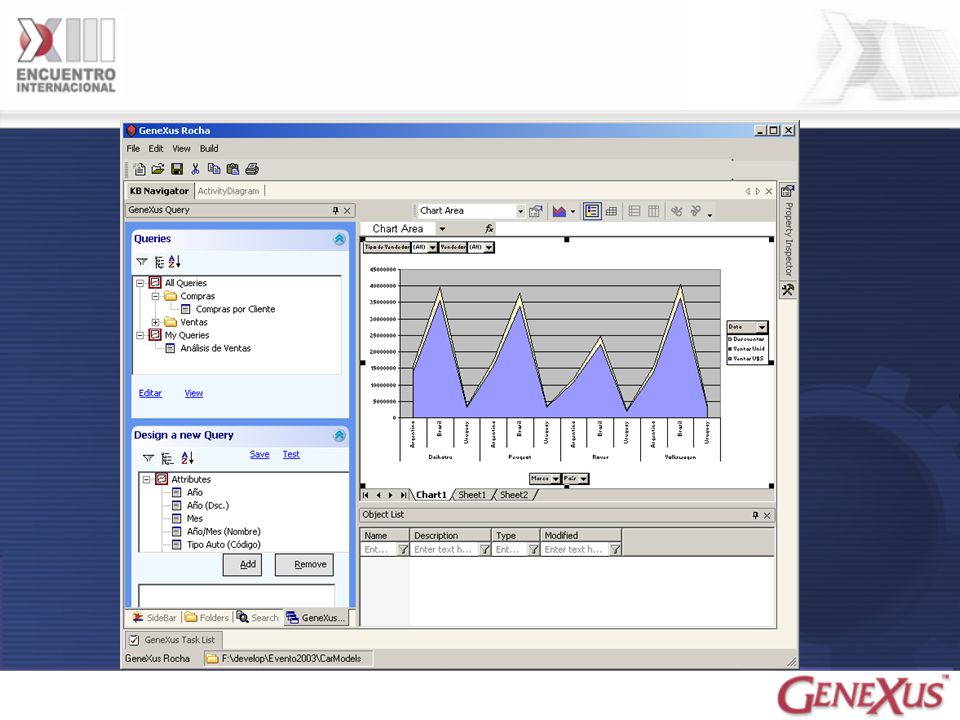Click the Print toolbar icon
The height and width of the screenshot is (720, 960).
[x=252, y=169]
